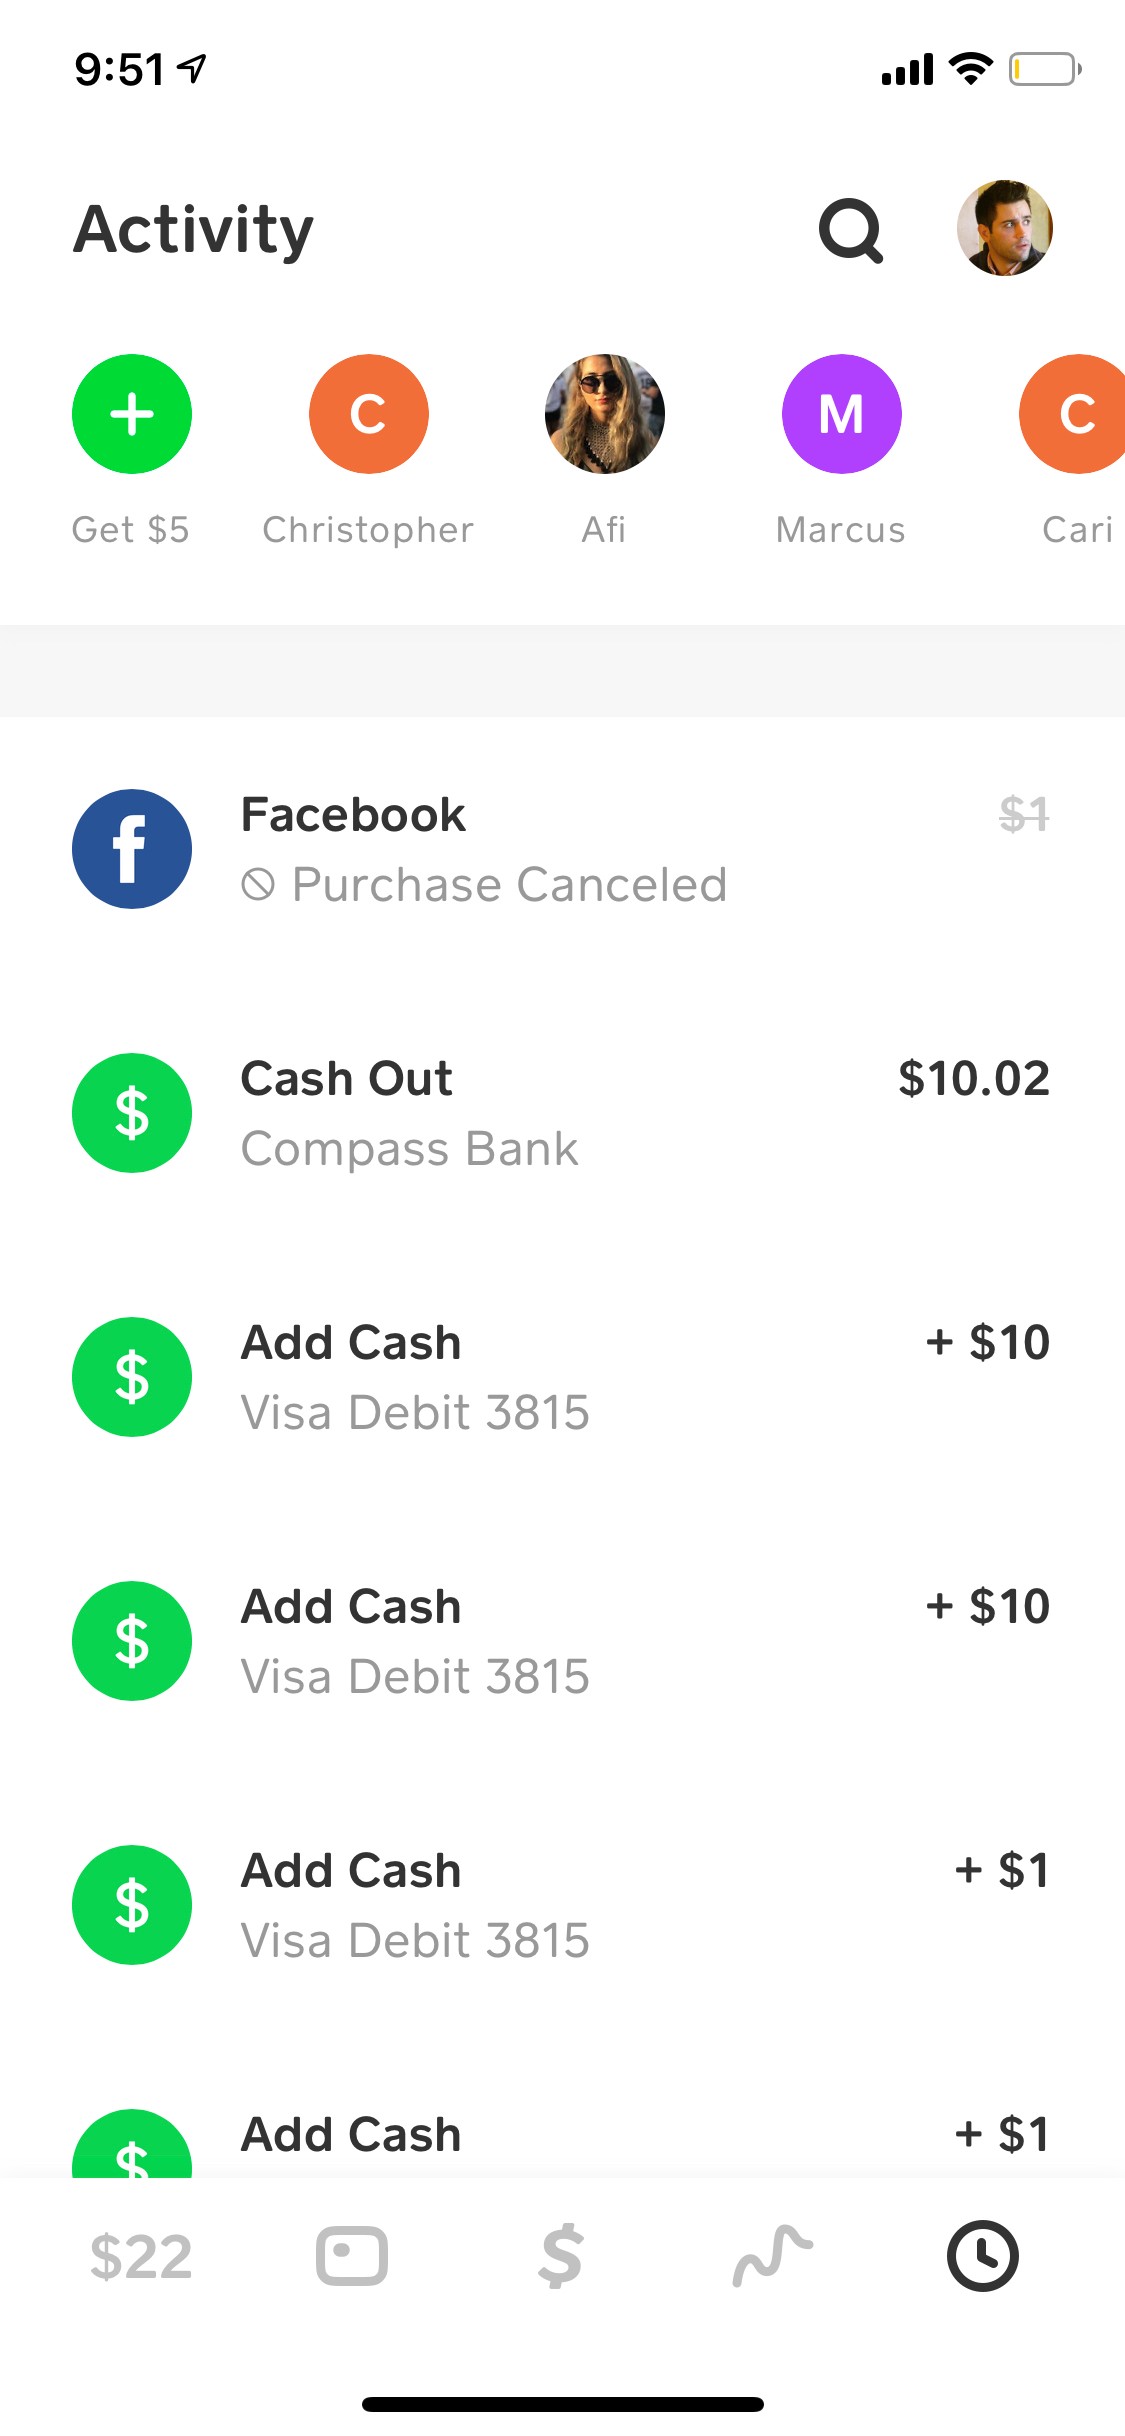Select the Christopher contact avatar
The width and height of the screenshot is (1125, 2436).
(x=368, y=414)
